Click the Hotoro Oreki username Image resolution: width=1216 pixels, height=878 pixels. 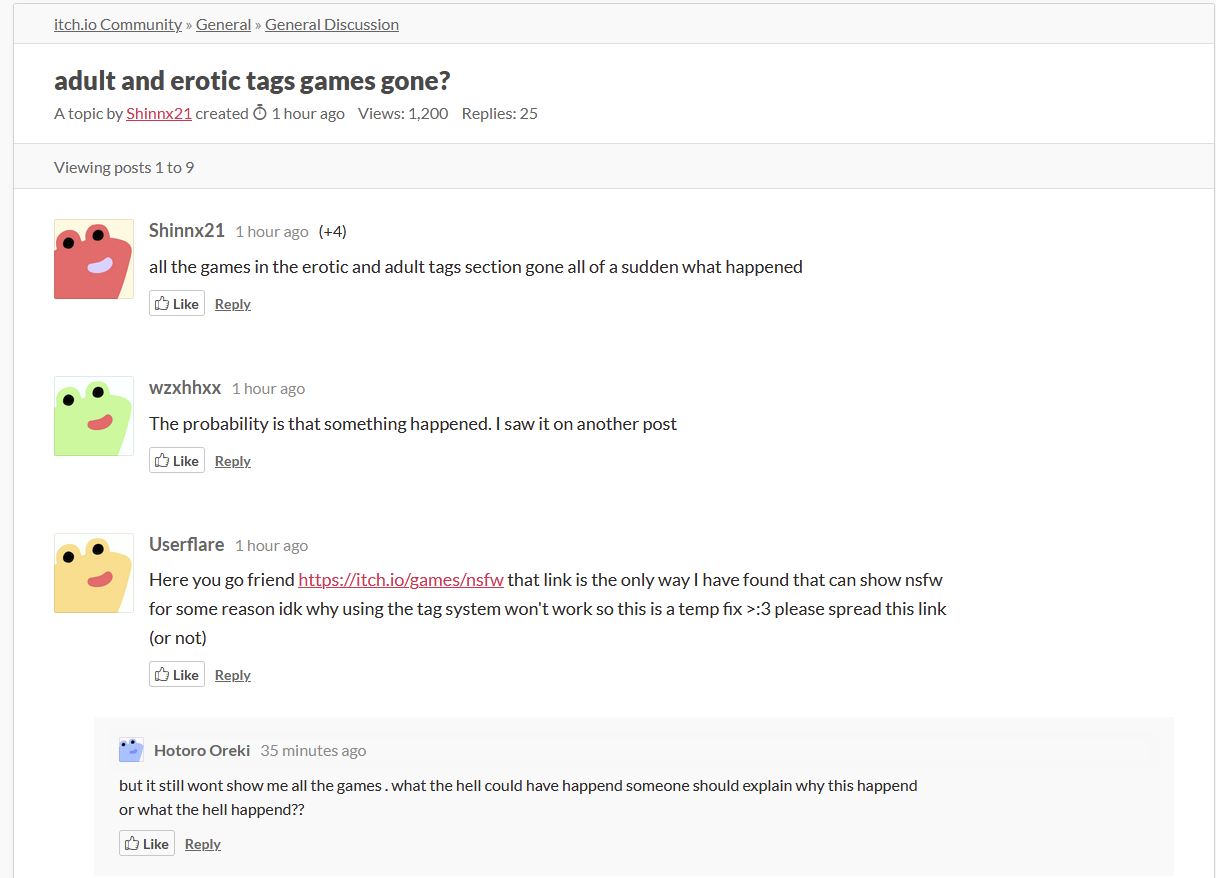pyautogui.click(x=202, y=750)
